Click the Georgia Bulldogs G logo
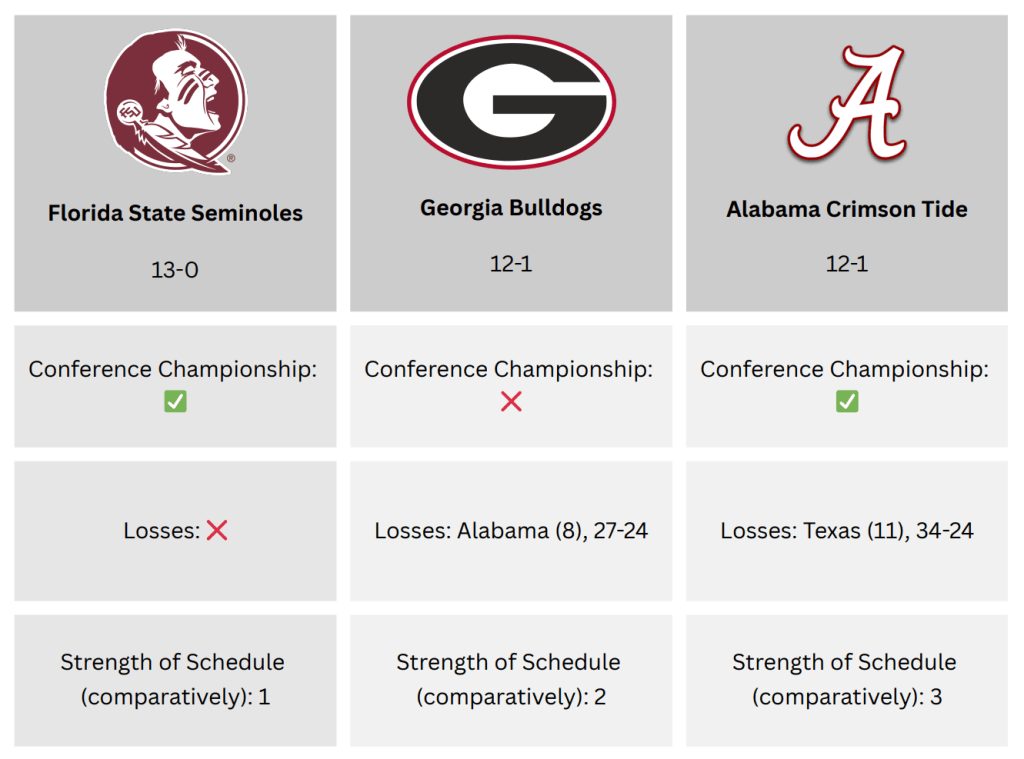1024x759 pixels. click(x=511, y=102)
